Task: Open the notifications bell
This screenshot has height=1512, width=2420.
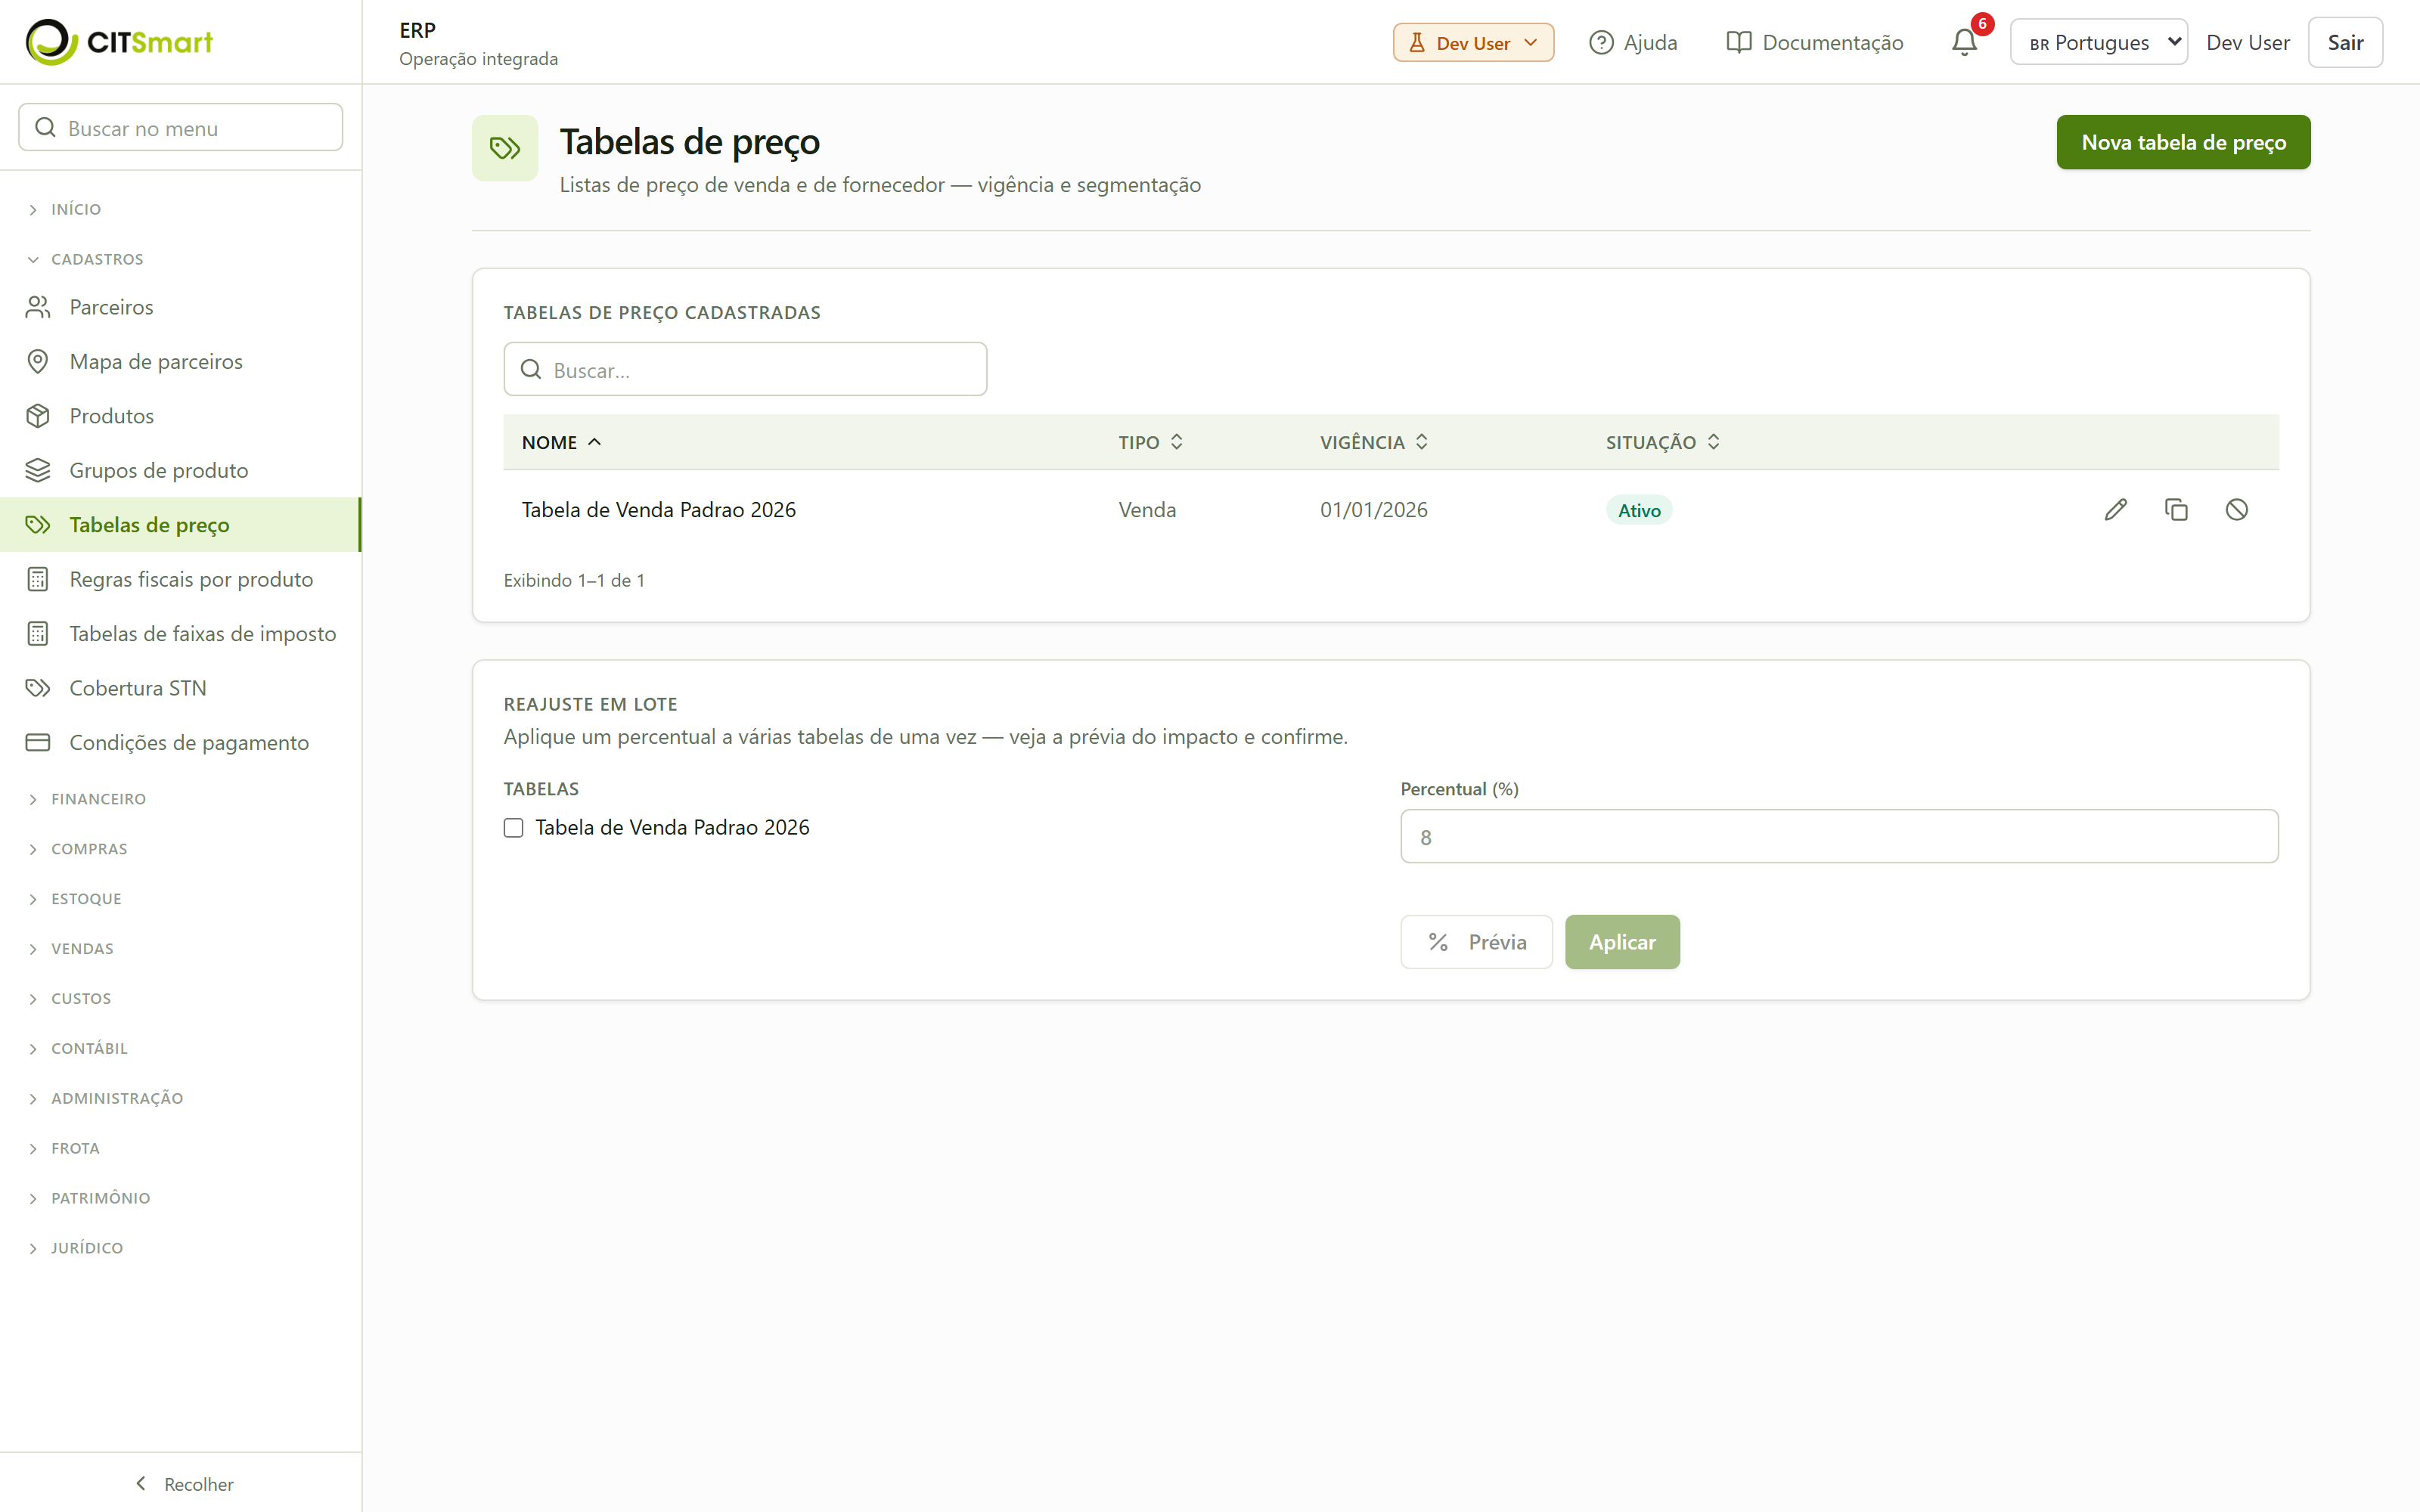Action: (x=1964, y=42)
